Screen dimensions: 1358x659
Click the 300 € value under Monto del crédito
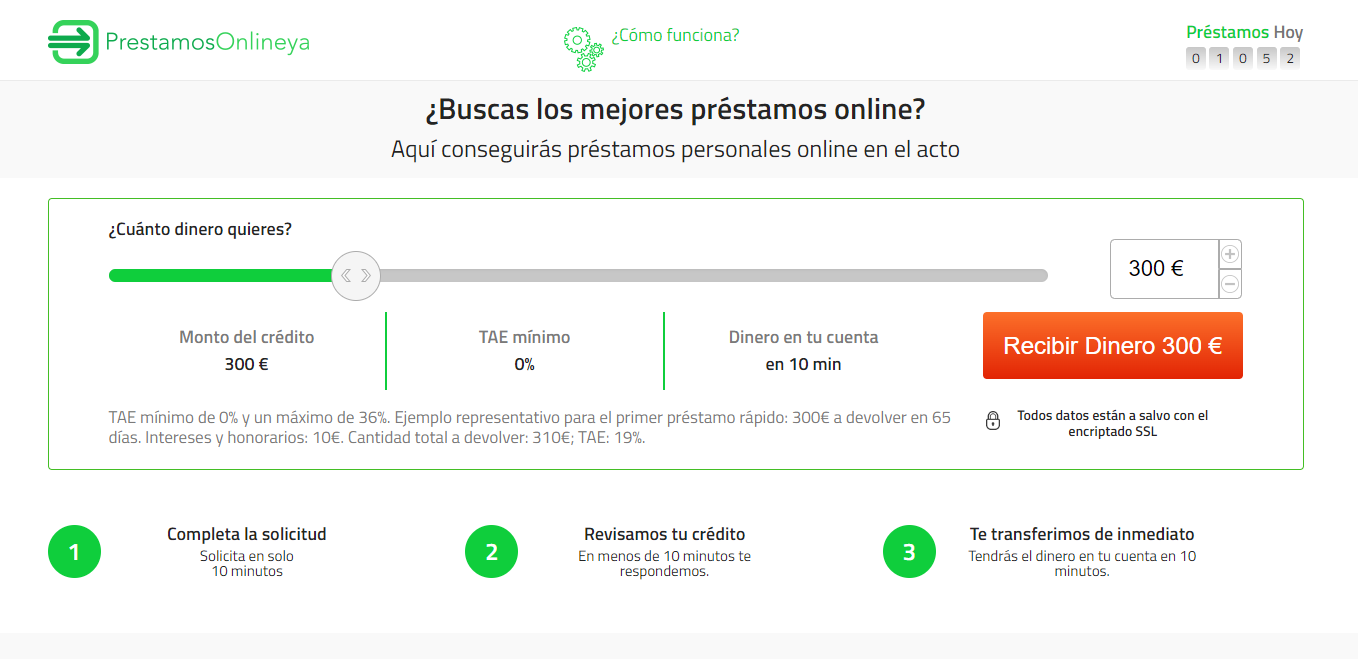[x=246, y=365]
